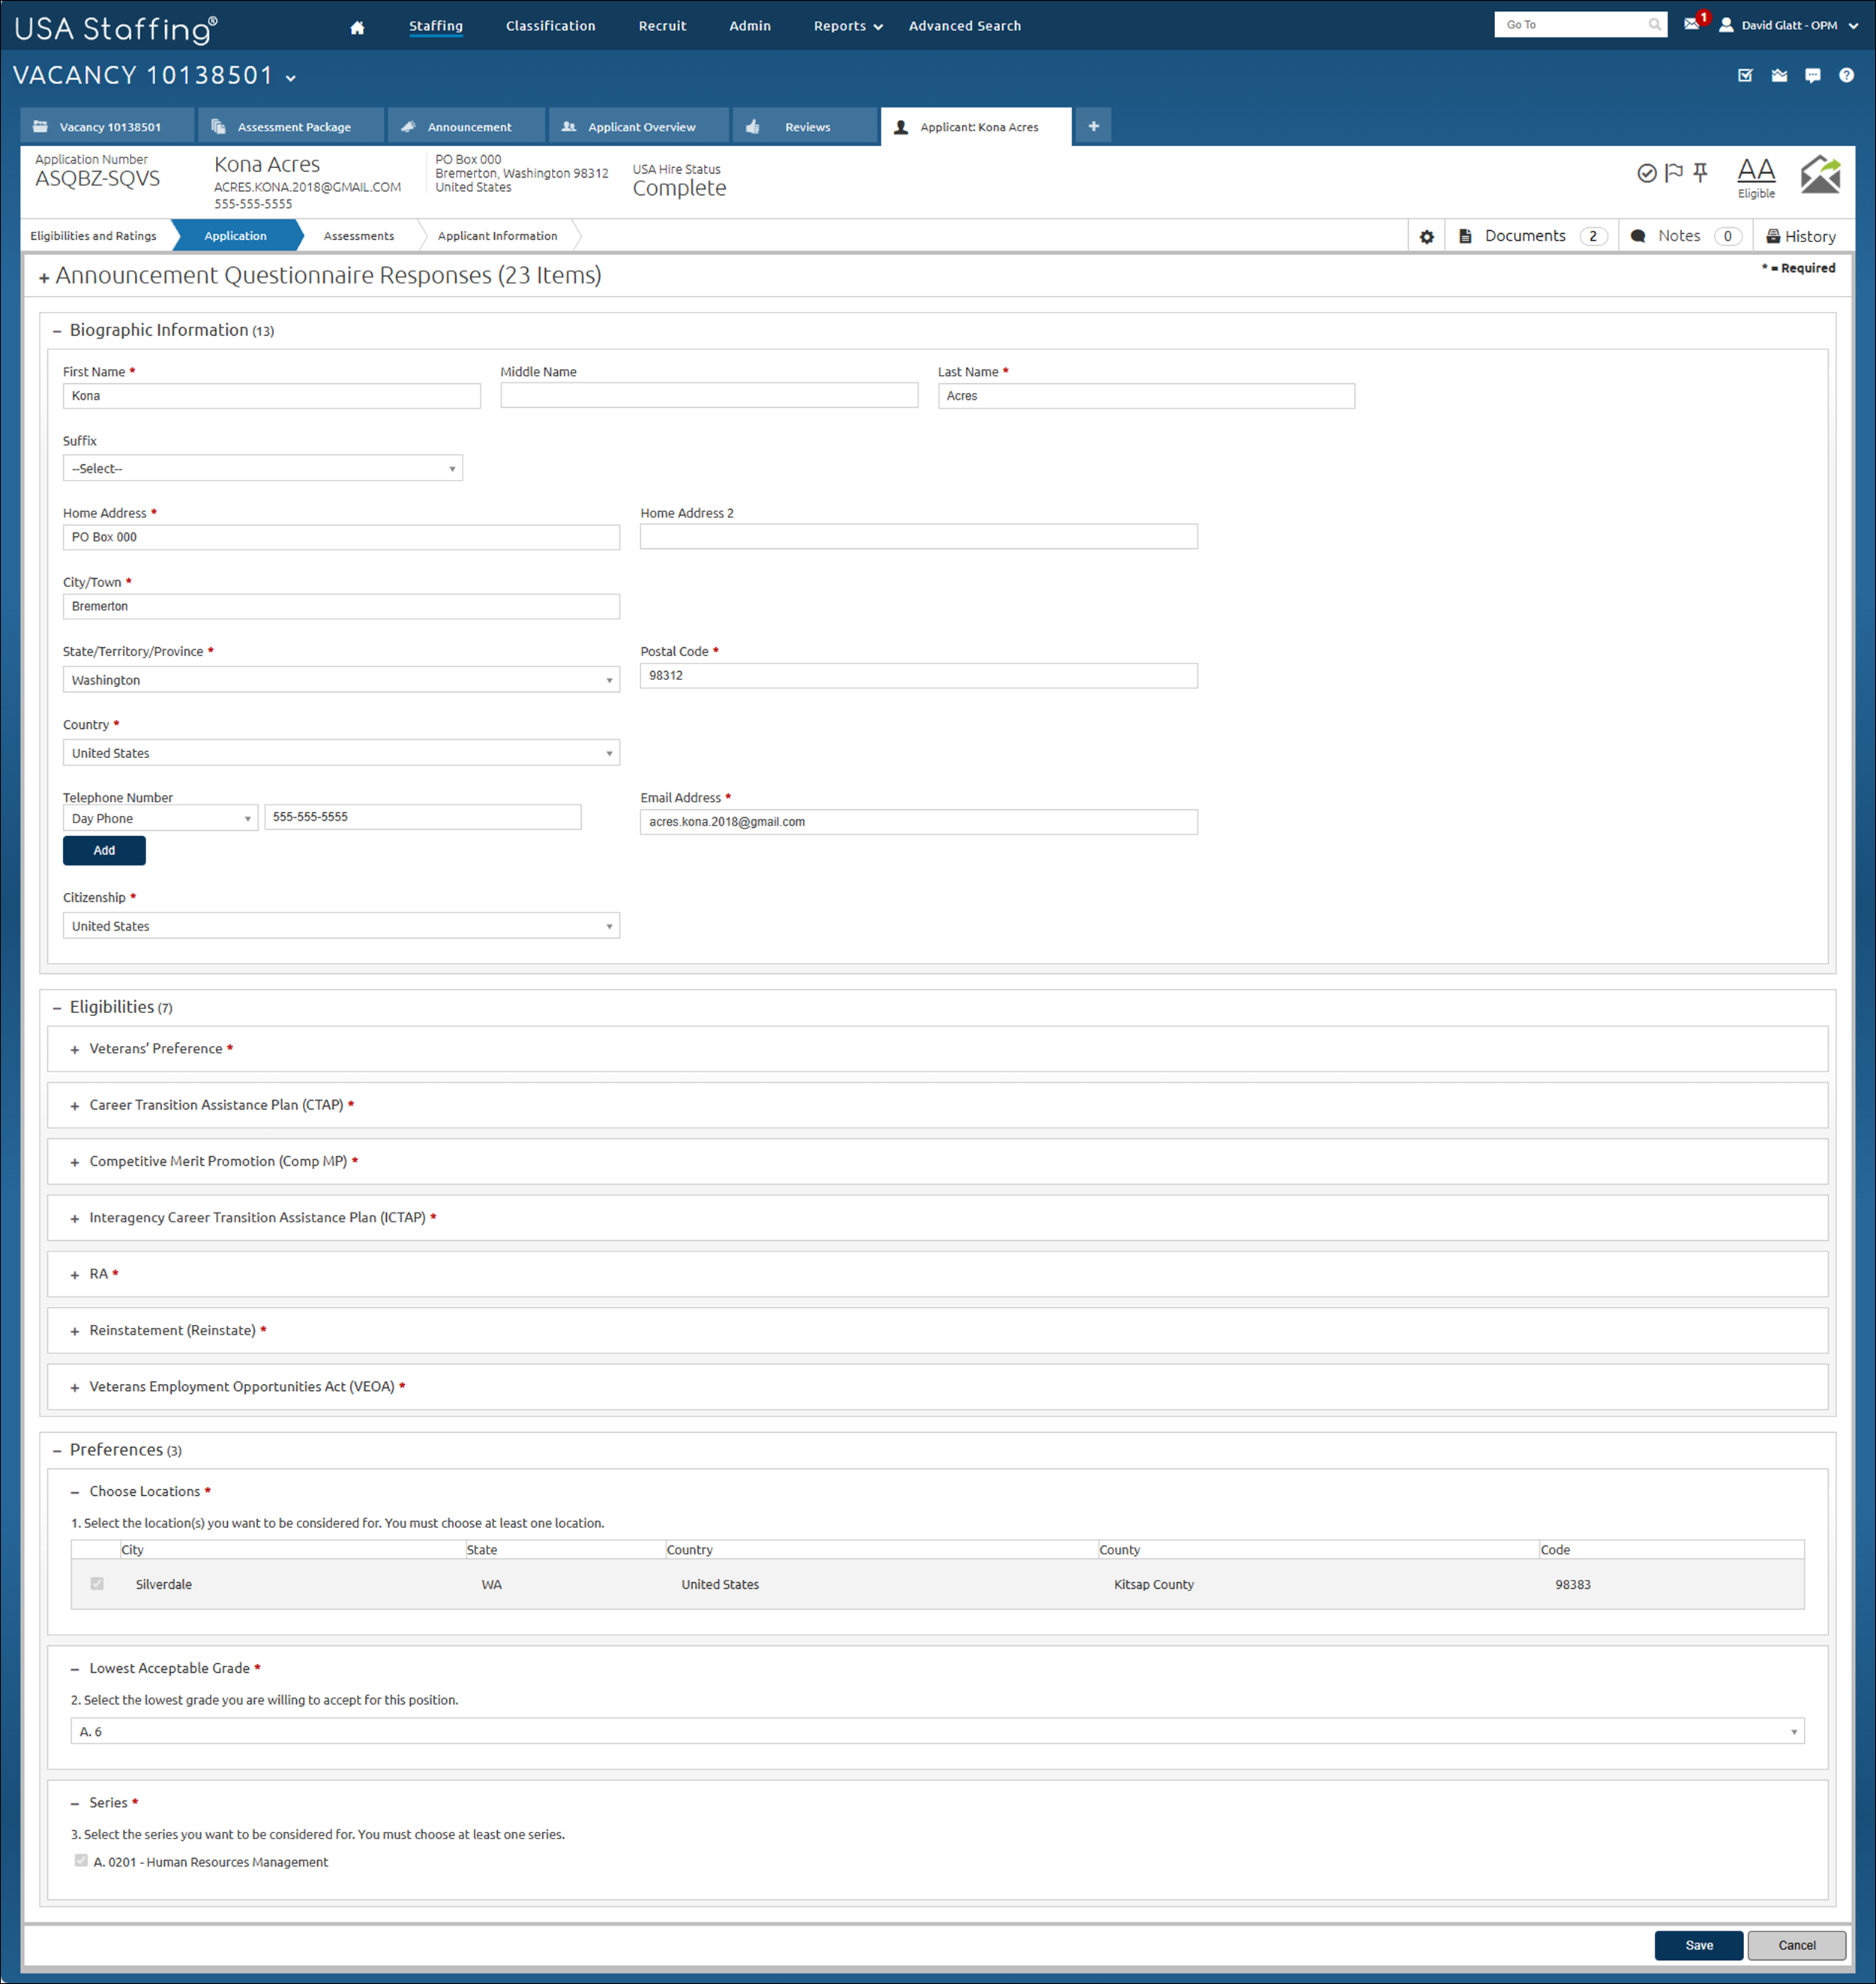This screenshot has width=1876, height=1984.
Task: Open applicant settings via the gear icon
Action: [x=1426, y=235]
